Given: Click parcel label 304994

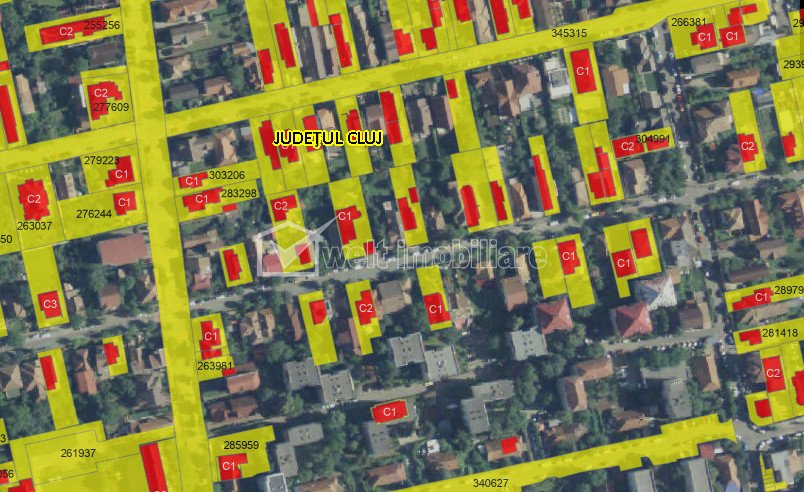Looking at the screenshot, I should click(x=652, y=138).
